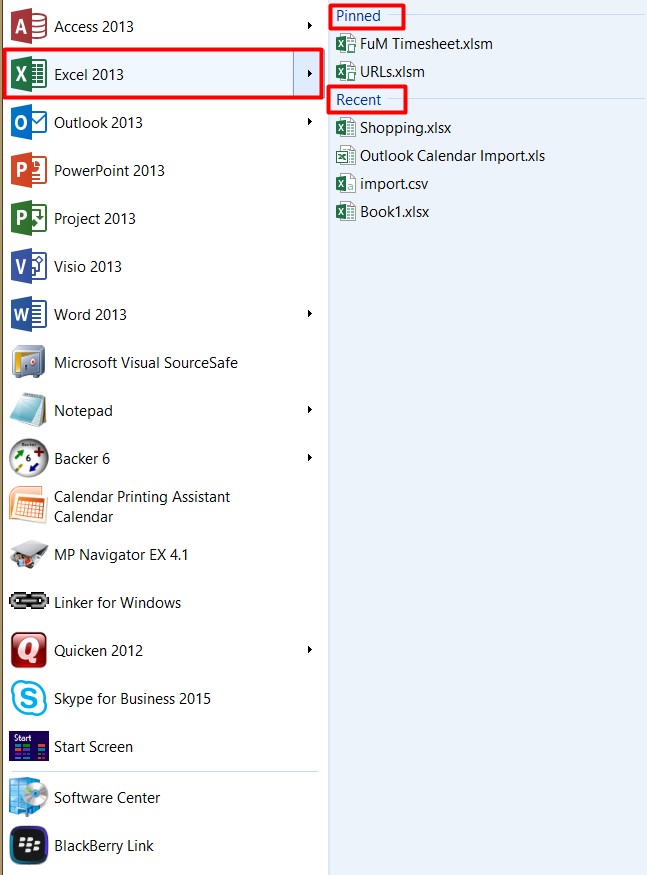Open the Quicken 2012 icon
This screenshot has width=647, height=875.
(x=28, y=650)
